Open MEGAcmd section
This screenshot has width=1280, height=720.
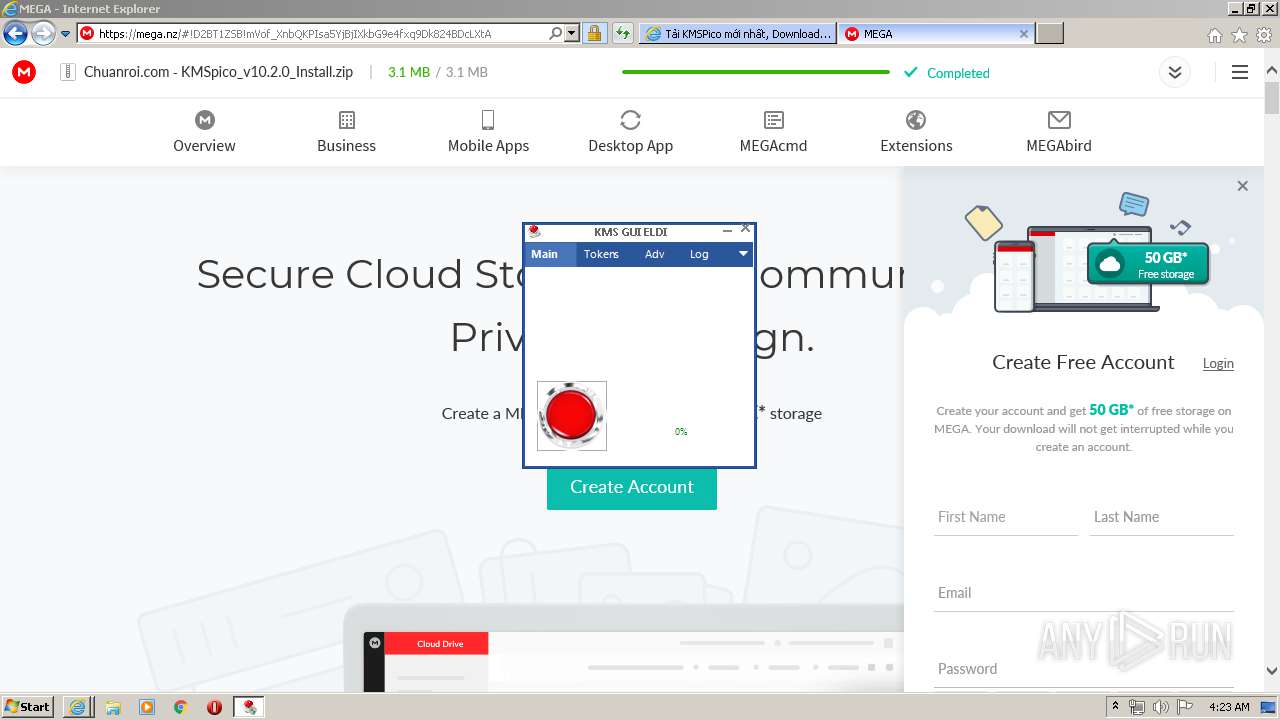(773, 132)
